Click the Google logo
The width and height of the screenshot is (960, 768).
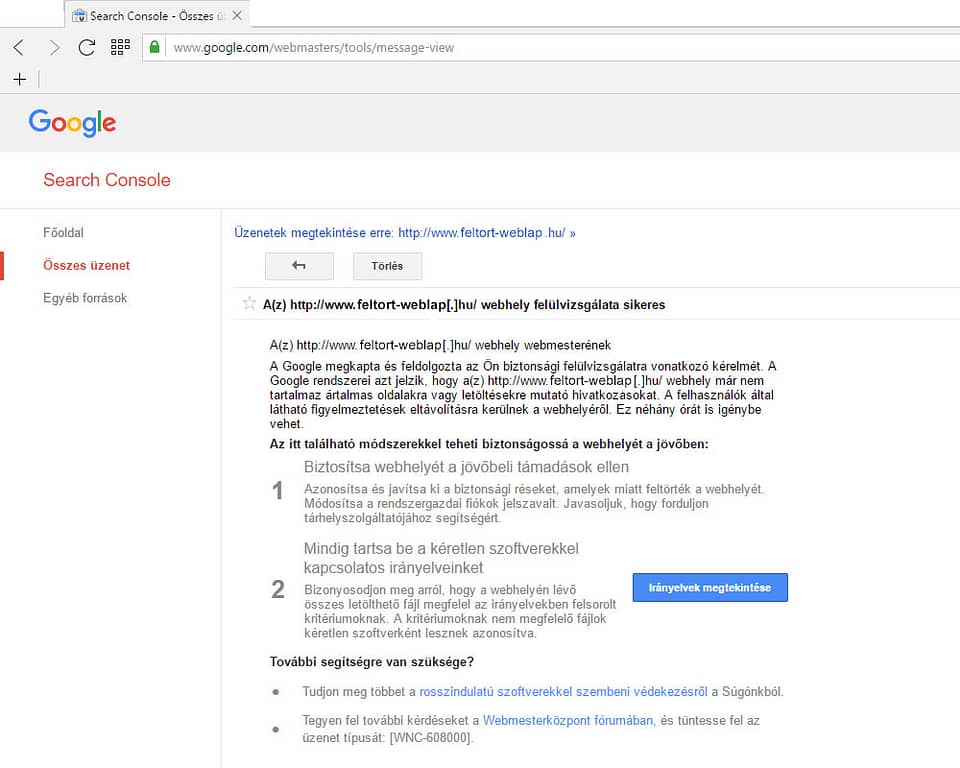pos(72,122)
